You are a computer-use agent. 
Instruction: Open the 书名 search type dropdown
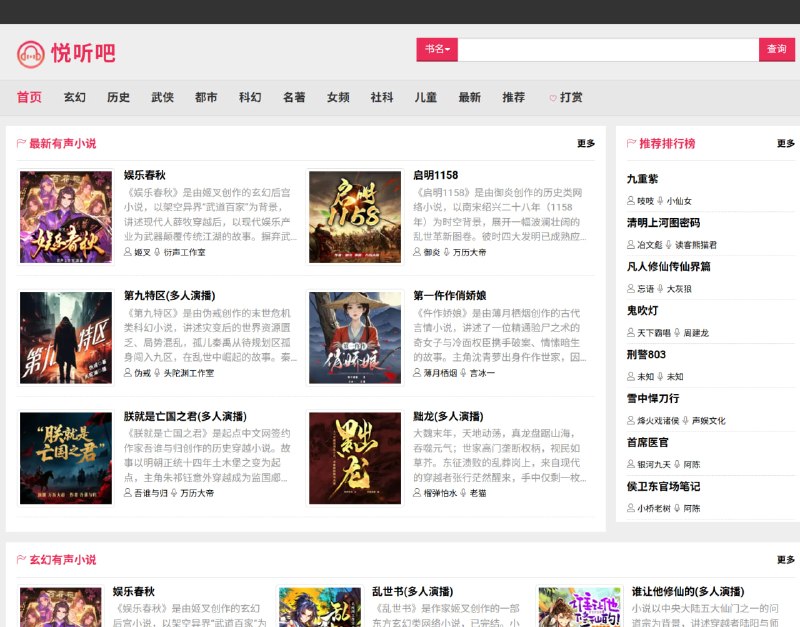point(437,49)
